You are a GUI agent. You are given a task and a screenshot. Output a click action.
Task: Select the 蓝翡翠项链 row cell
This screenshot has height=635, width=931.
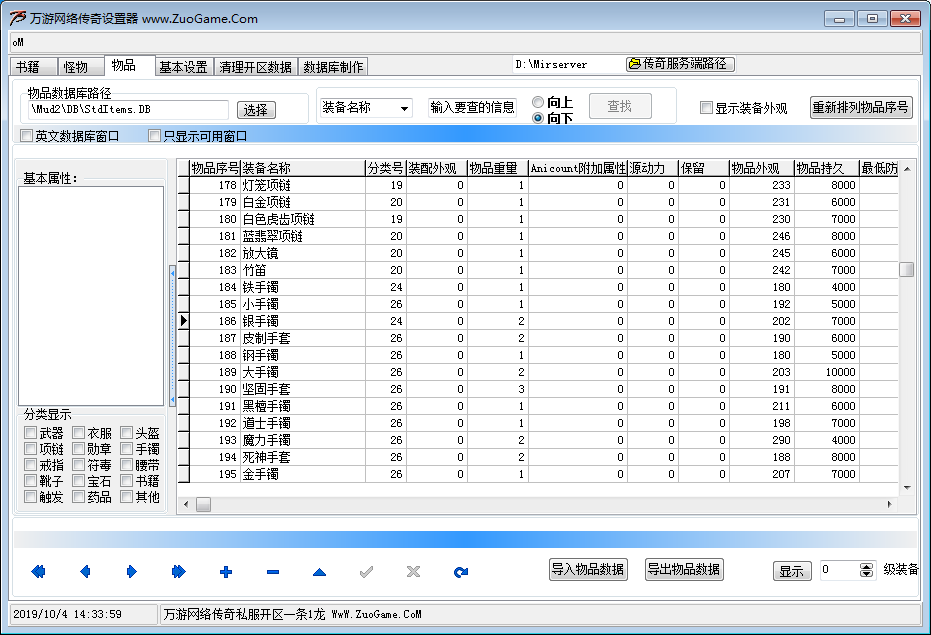coord(303,236)
